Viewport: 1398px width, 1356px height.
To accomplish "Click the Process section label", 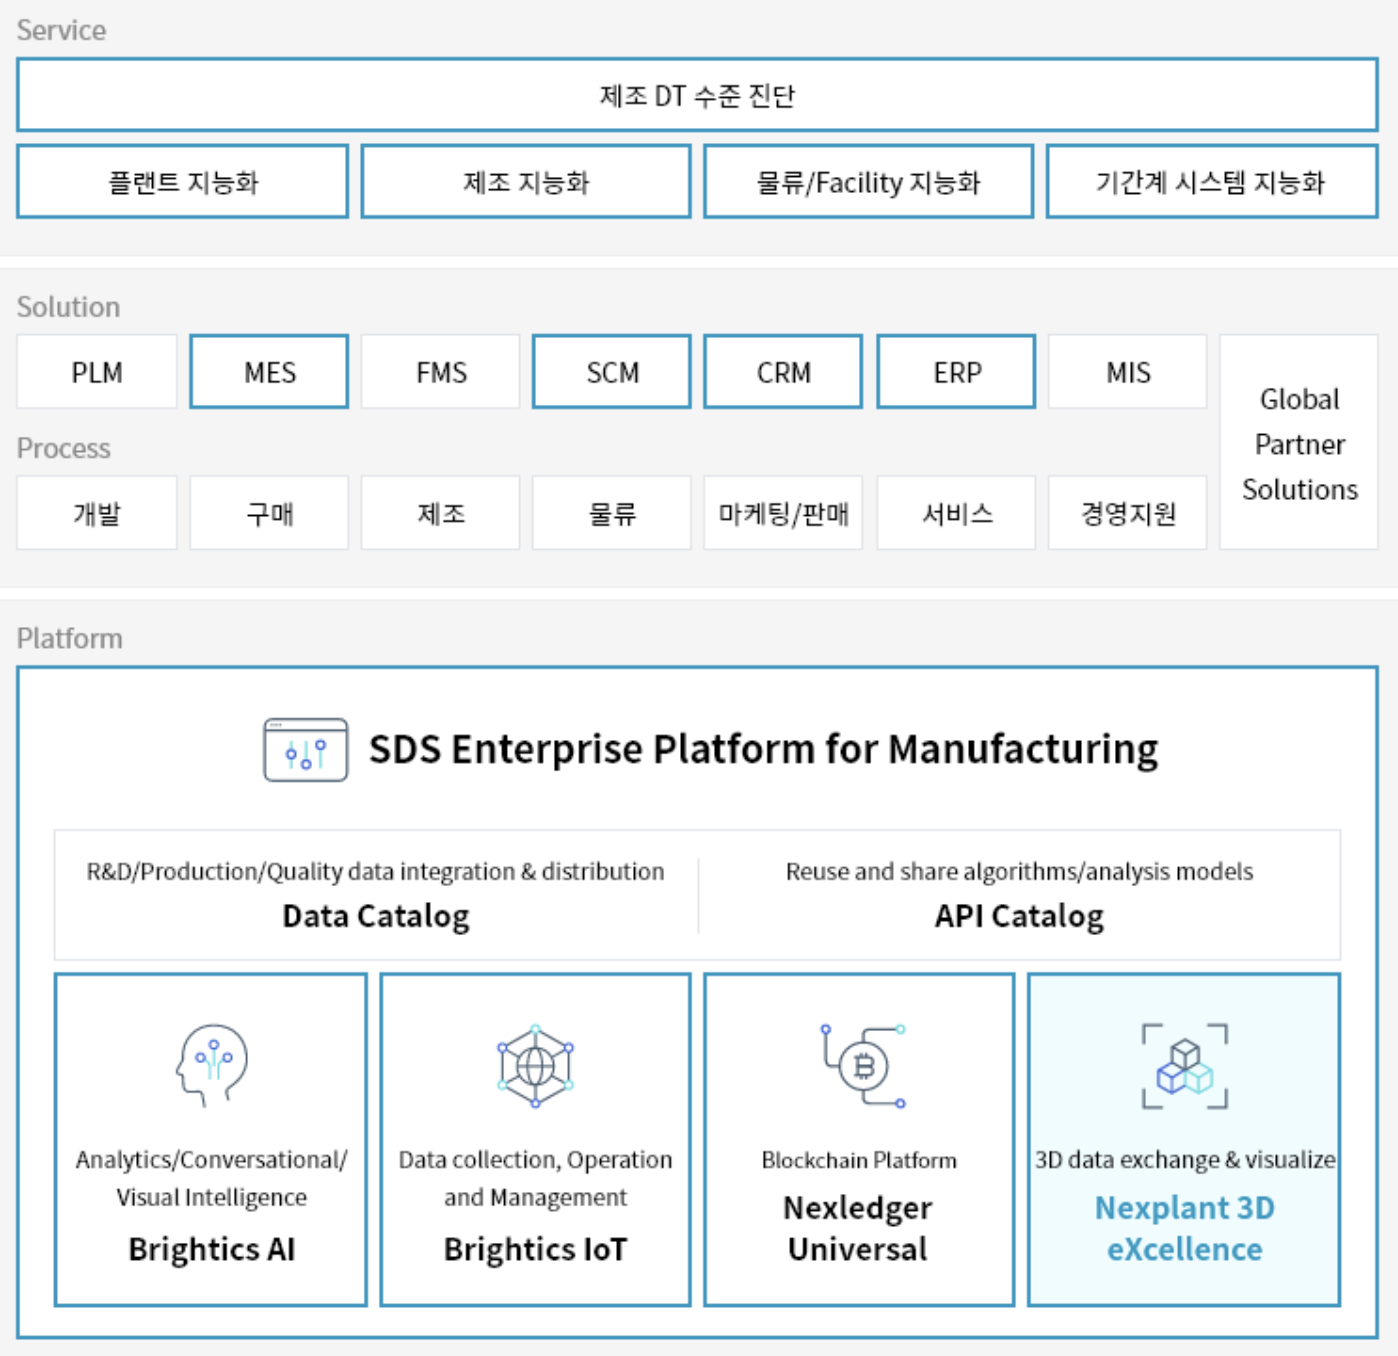I will (x=63, y=448).
